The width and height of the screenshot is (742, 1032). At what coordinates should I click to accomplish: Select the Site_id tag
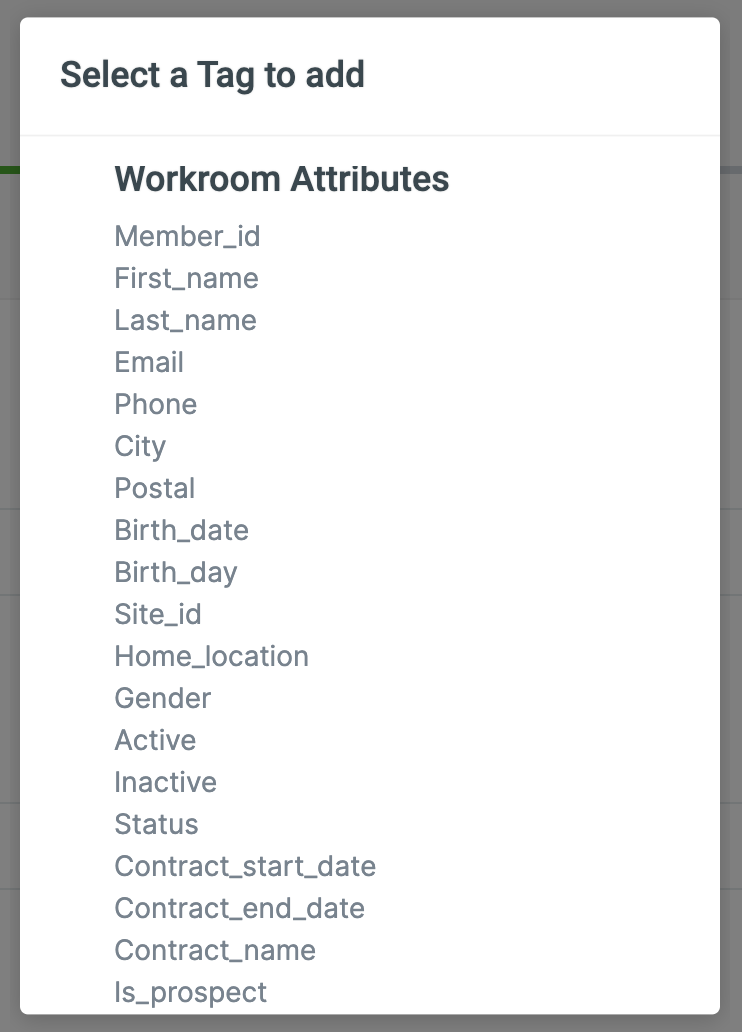tap(158, 614)
